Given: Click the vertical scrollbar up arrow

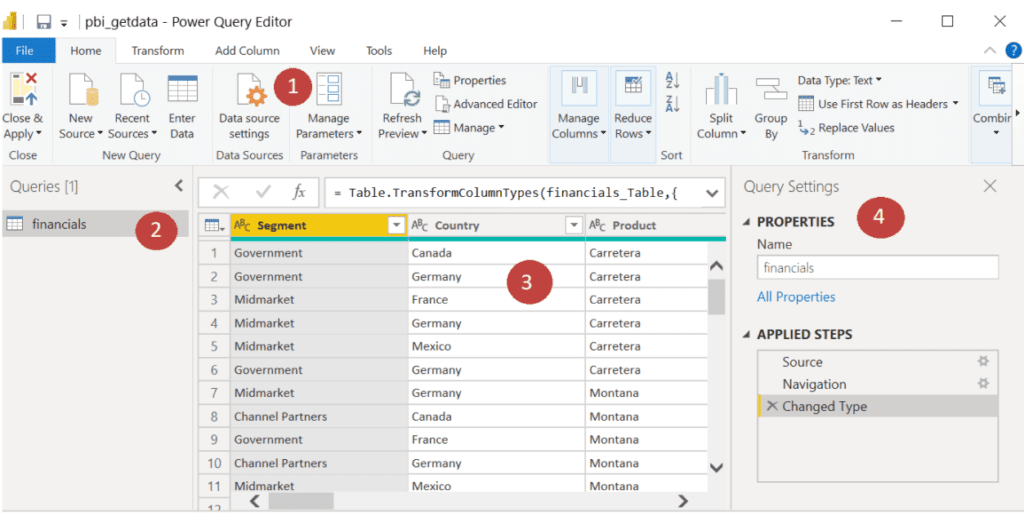Looking at the screenshot, I should click(716, 266).
